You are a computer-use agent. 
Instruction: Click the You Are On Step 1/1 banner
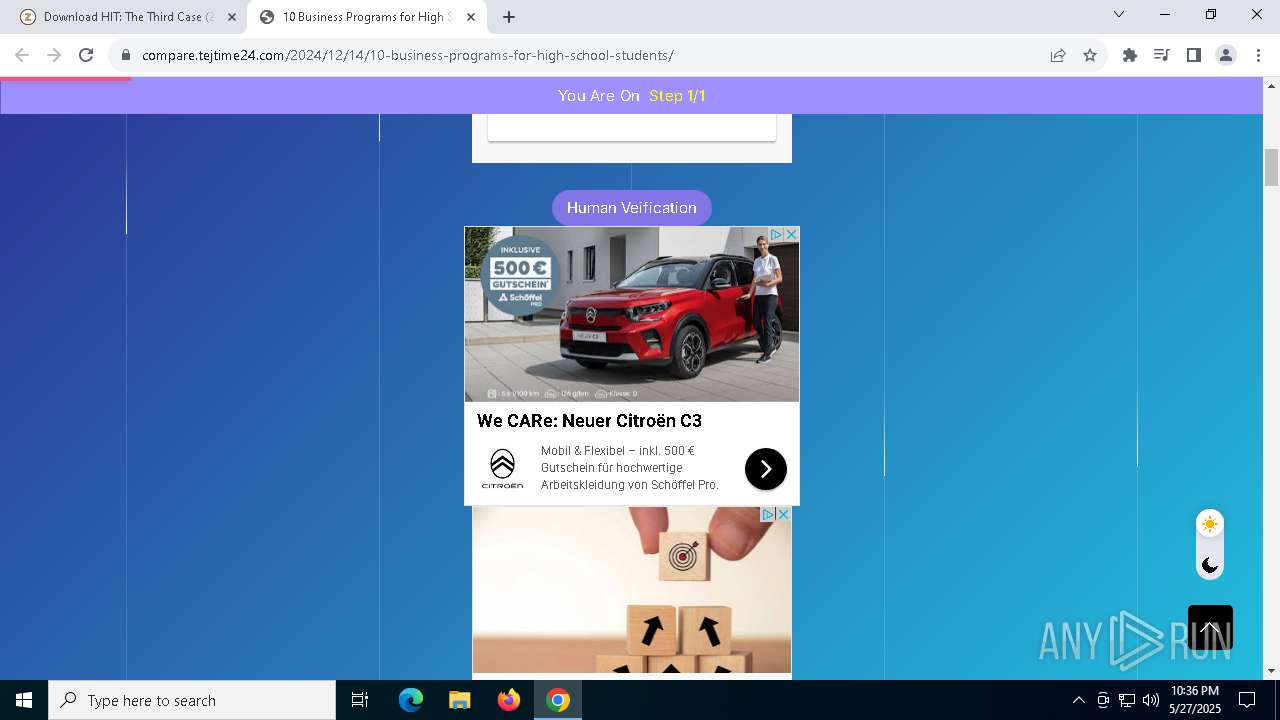tap(632, 96)
